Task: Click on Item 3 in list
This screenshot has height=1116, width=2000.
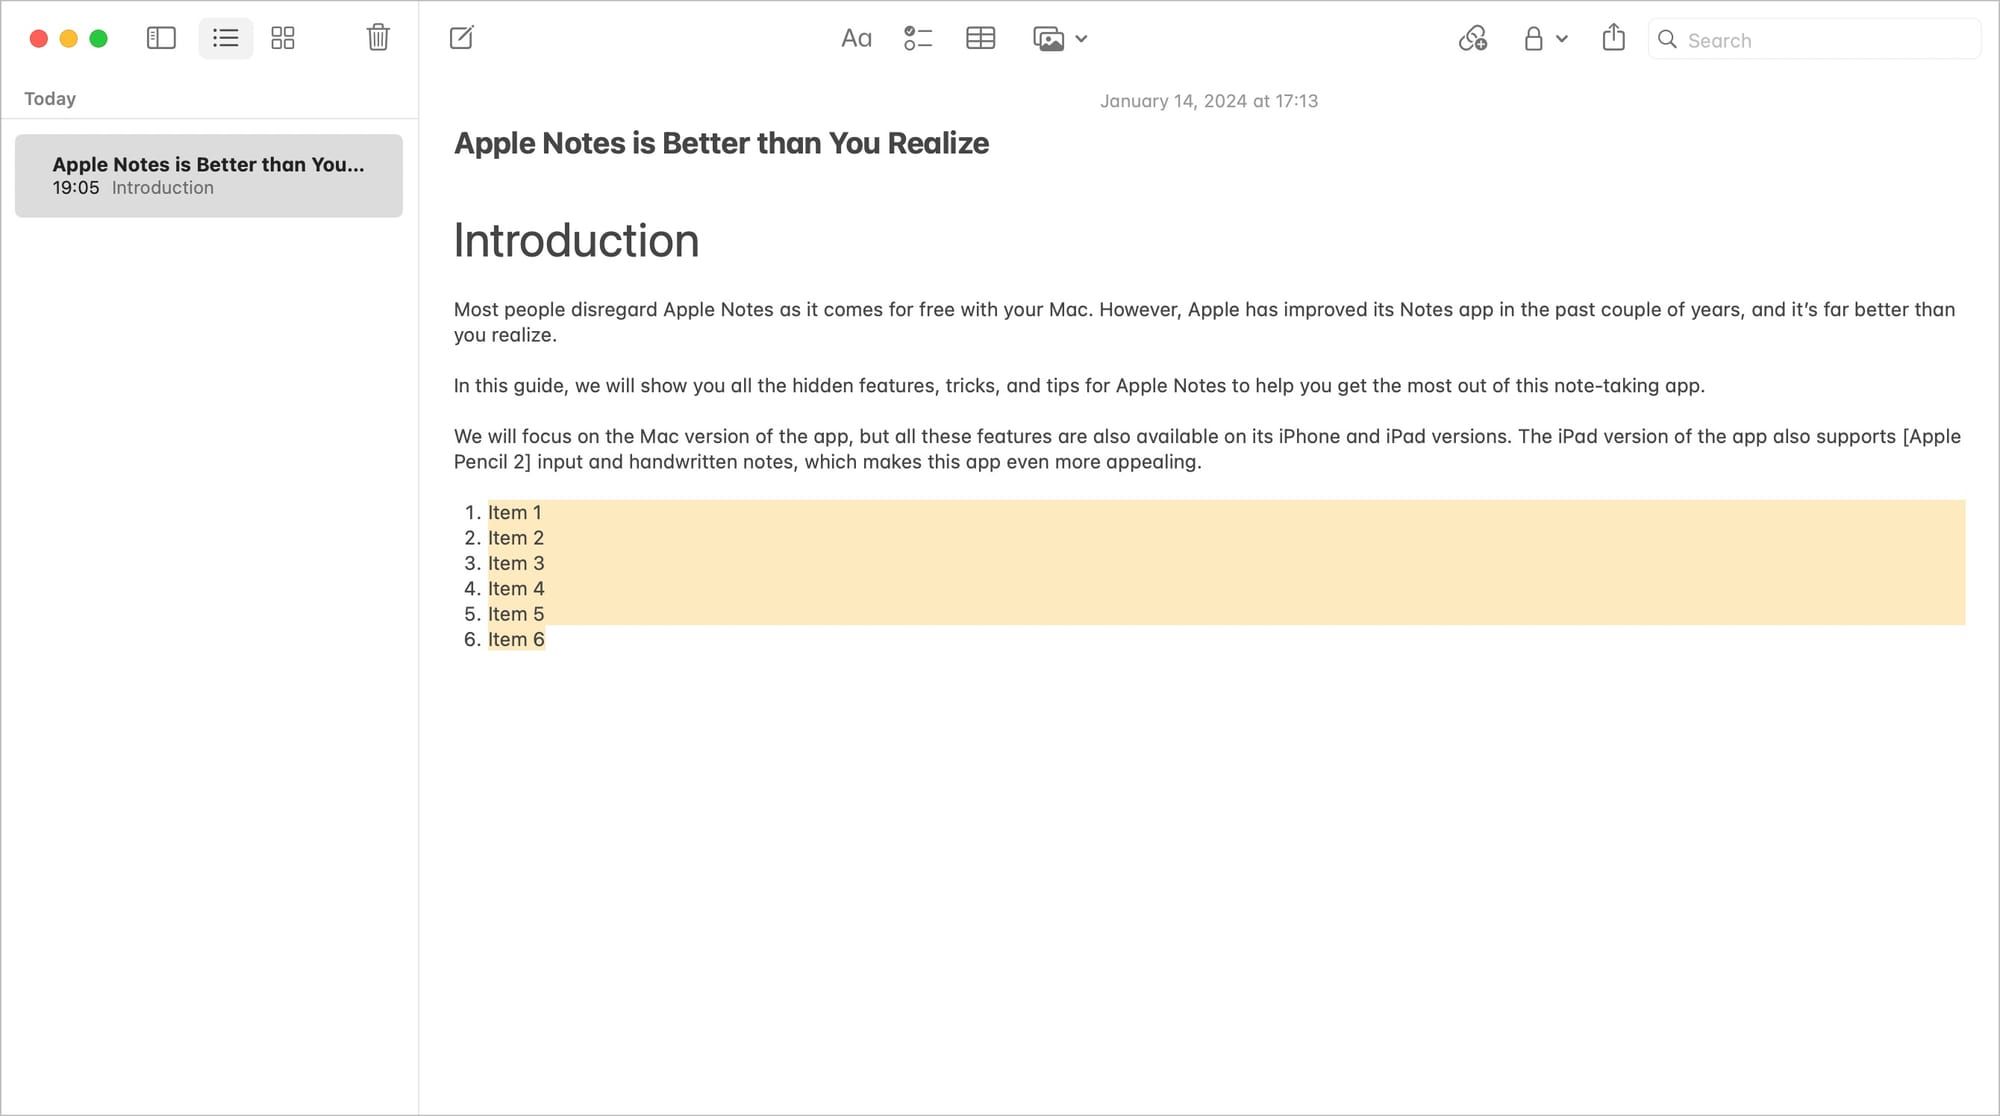Action: pyautogui.click(x=516, y=563)
